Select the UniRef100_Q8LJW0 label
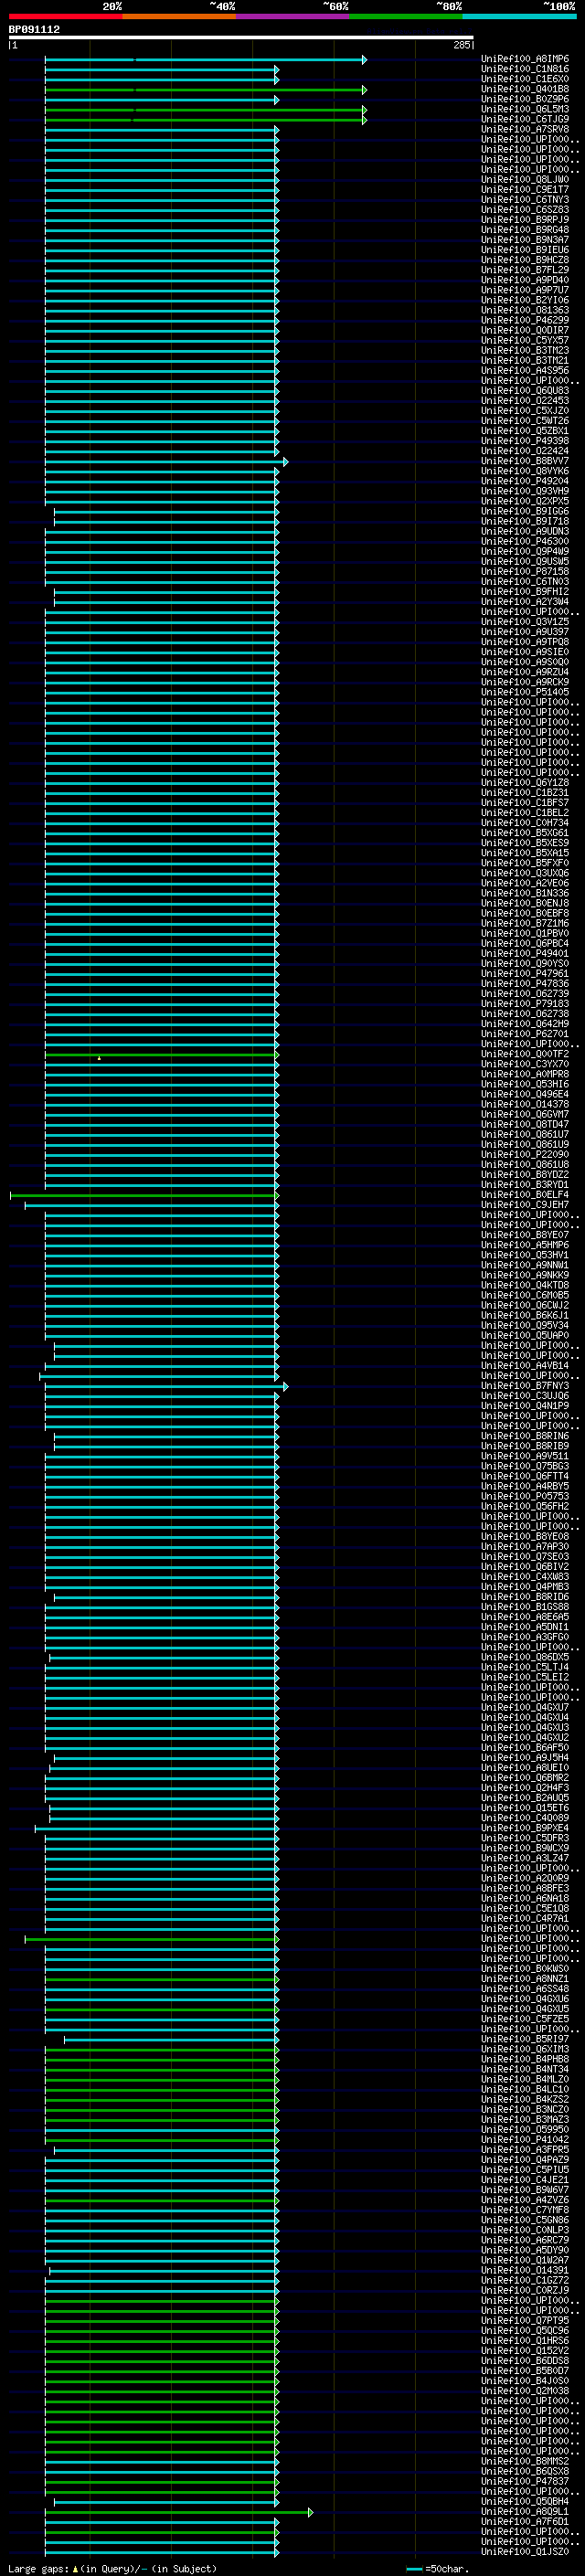 pos(525,179)
